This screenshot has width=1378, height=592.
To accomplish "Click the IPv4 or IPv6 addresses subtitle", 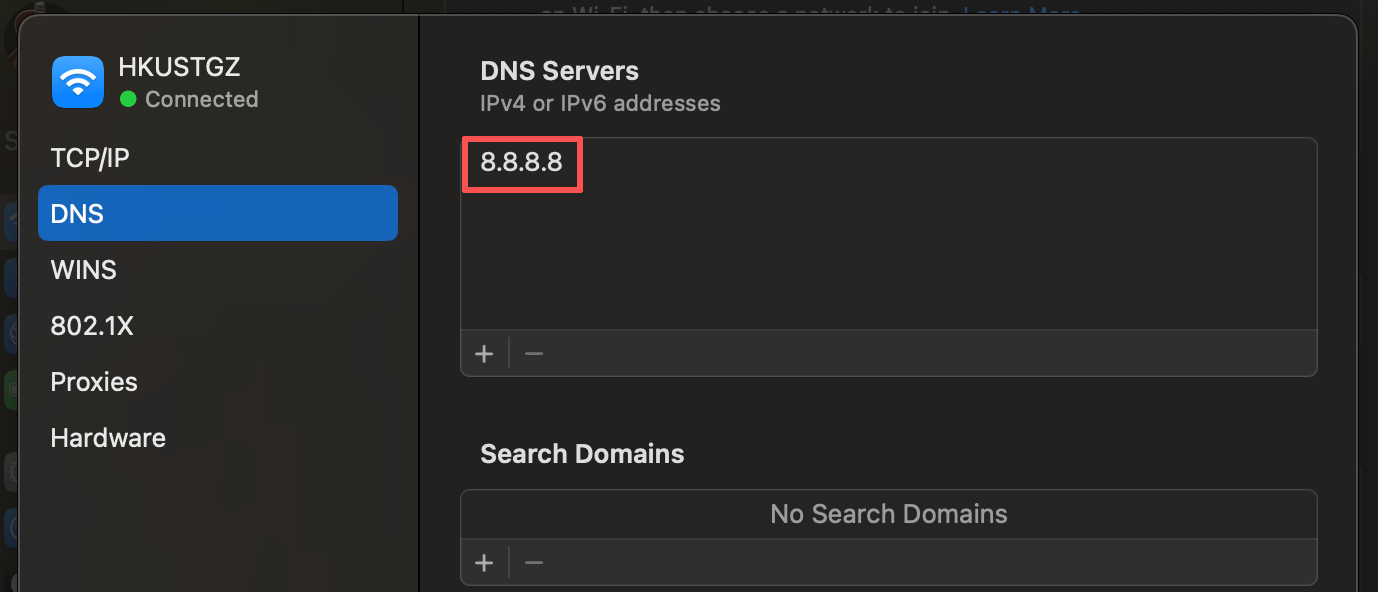I will 600,103.
